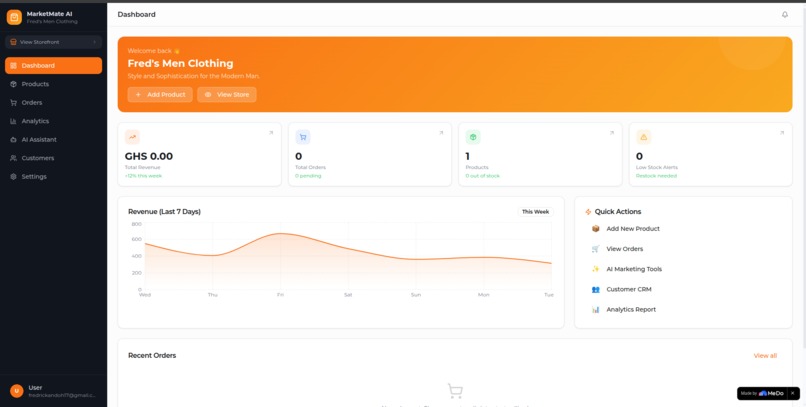Viewport: 806px width, 407px height.
Task: Click the people icon beside Customer CRM
Action: click(595, 289)
